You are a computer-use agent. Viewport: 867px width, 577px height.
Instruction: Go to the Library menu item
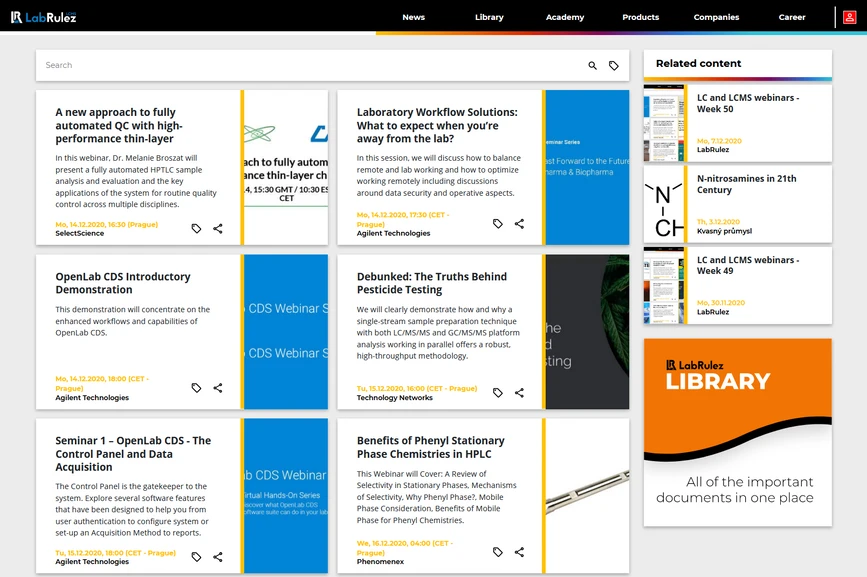(x=489, y=17)
